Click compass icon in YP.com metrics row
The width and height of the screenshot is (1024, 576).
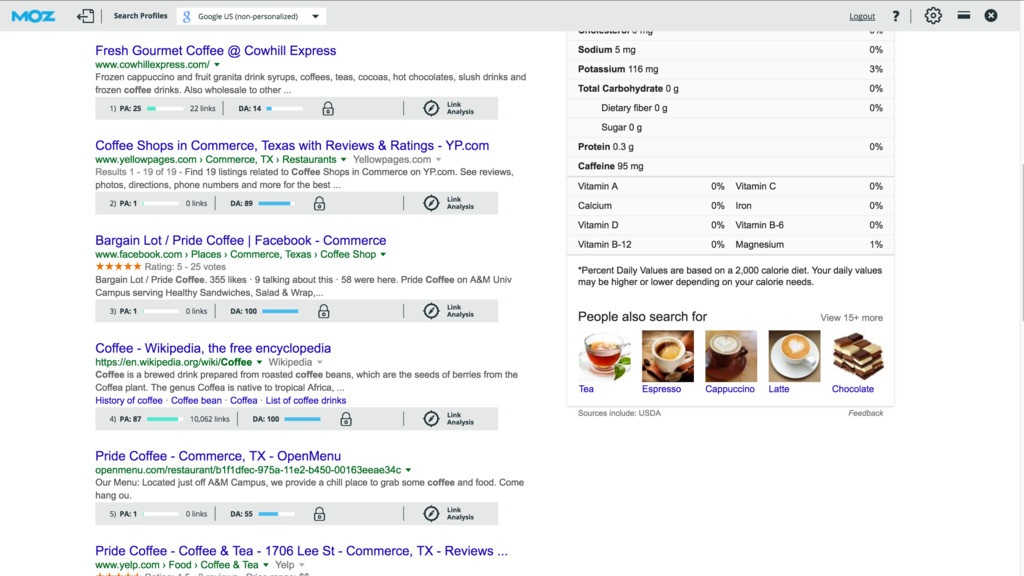tap(431, 203)
